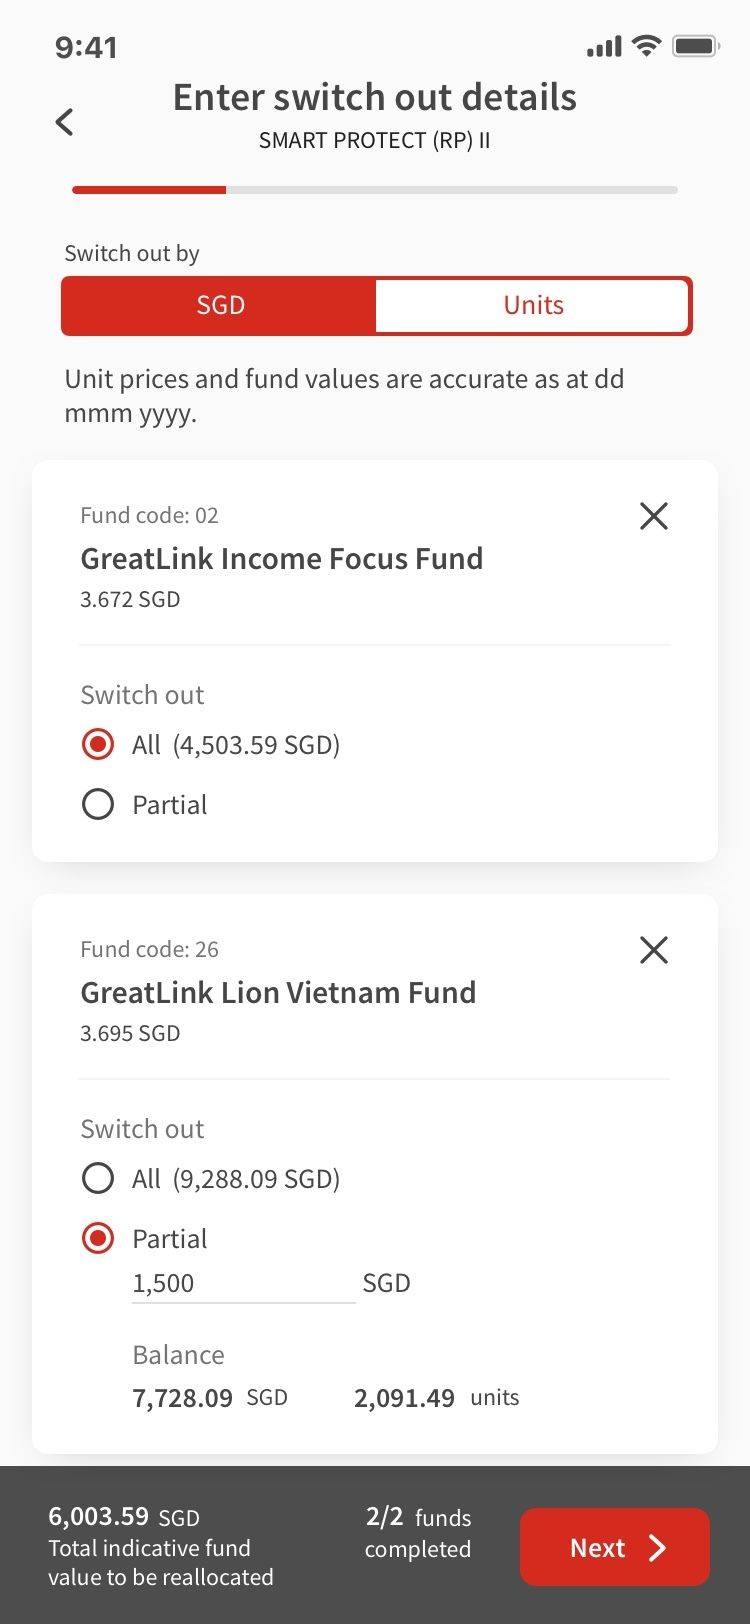Viewport: 750px width, 1624px height.
Task: Tap the GreatLink Lion Vietnam Fund title
Action: coord(278,992)
